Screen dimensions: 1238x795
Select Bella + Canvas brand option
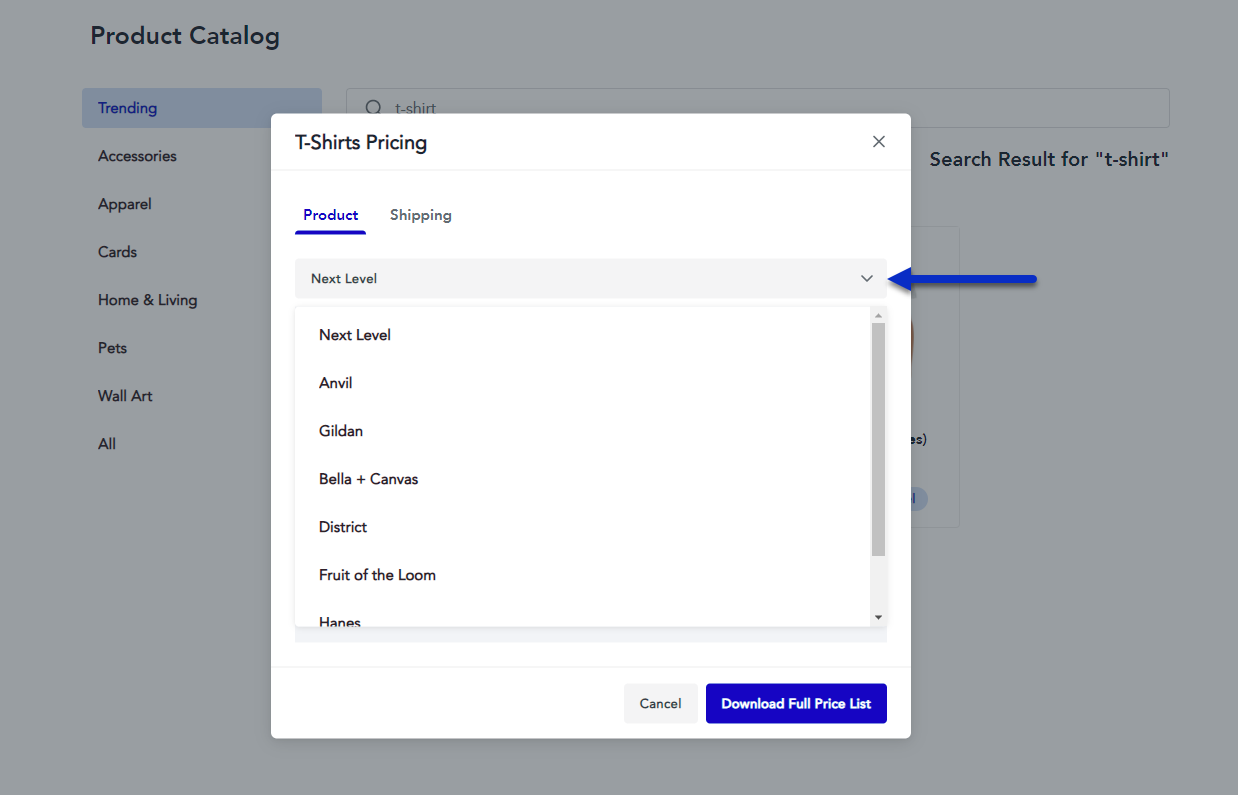pos(368,479)
